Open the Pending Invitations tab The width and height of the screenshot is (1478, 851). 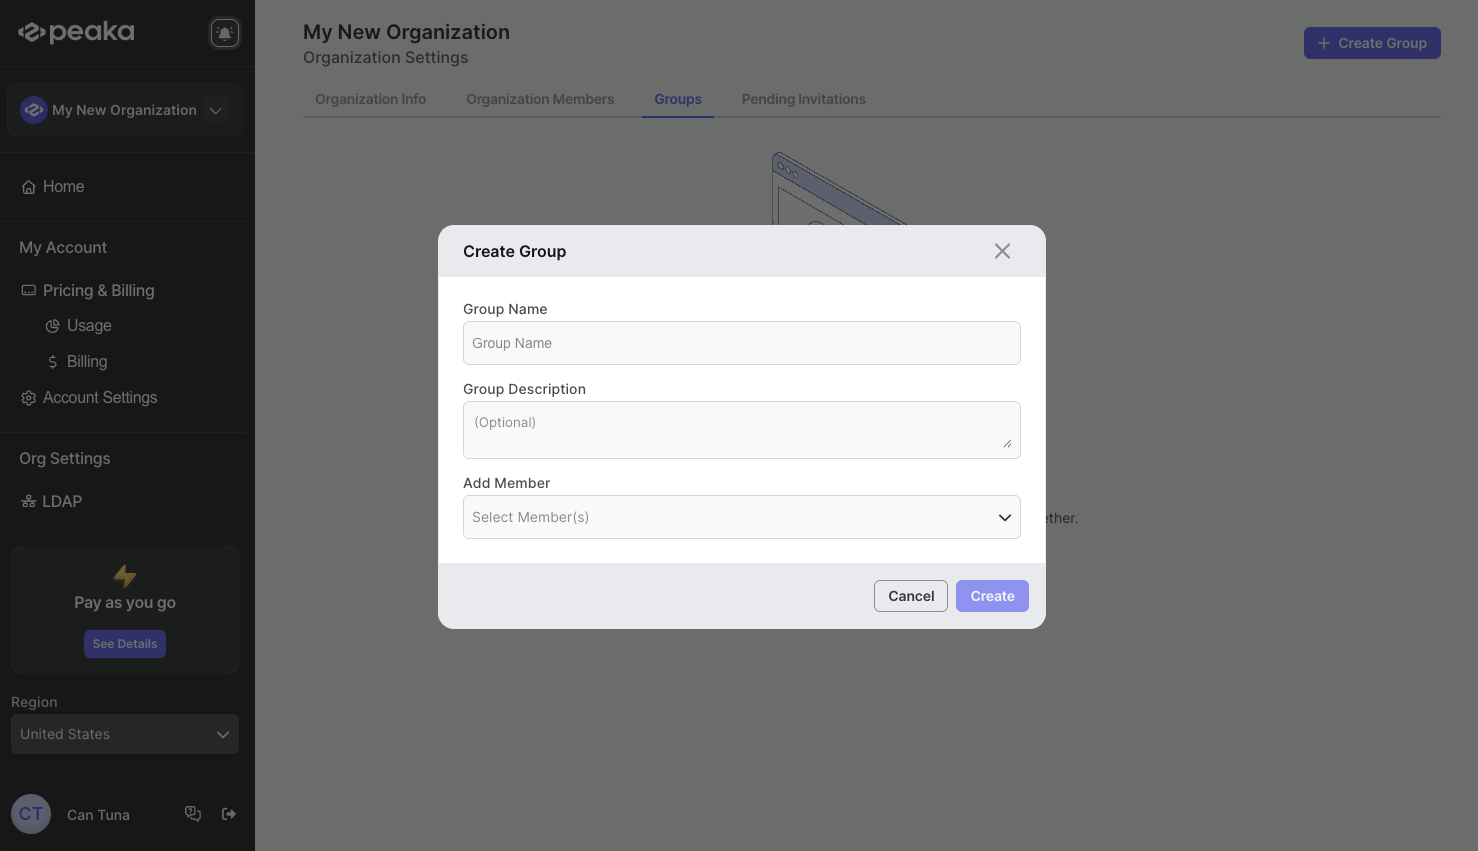click(x=803, y=99)
